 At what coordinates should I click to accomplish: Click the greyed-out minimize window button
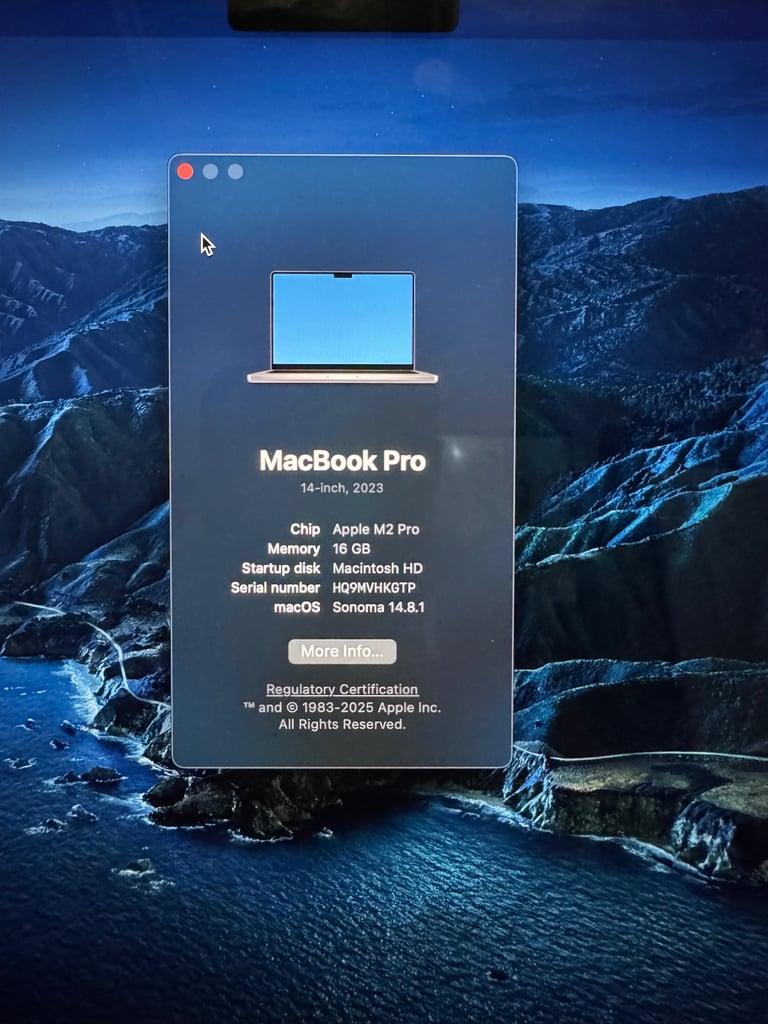coord(210,171)
